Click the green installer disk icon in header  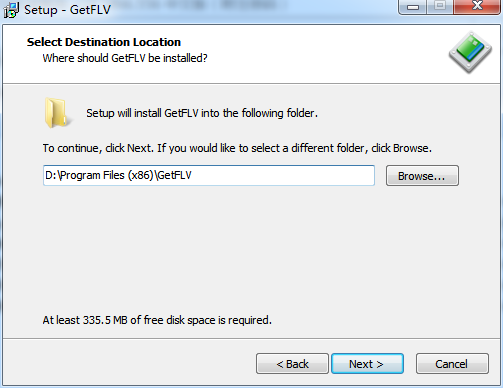(470, 52)
